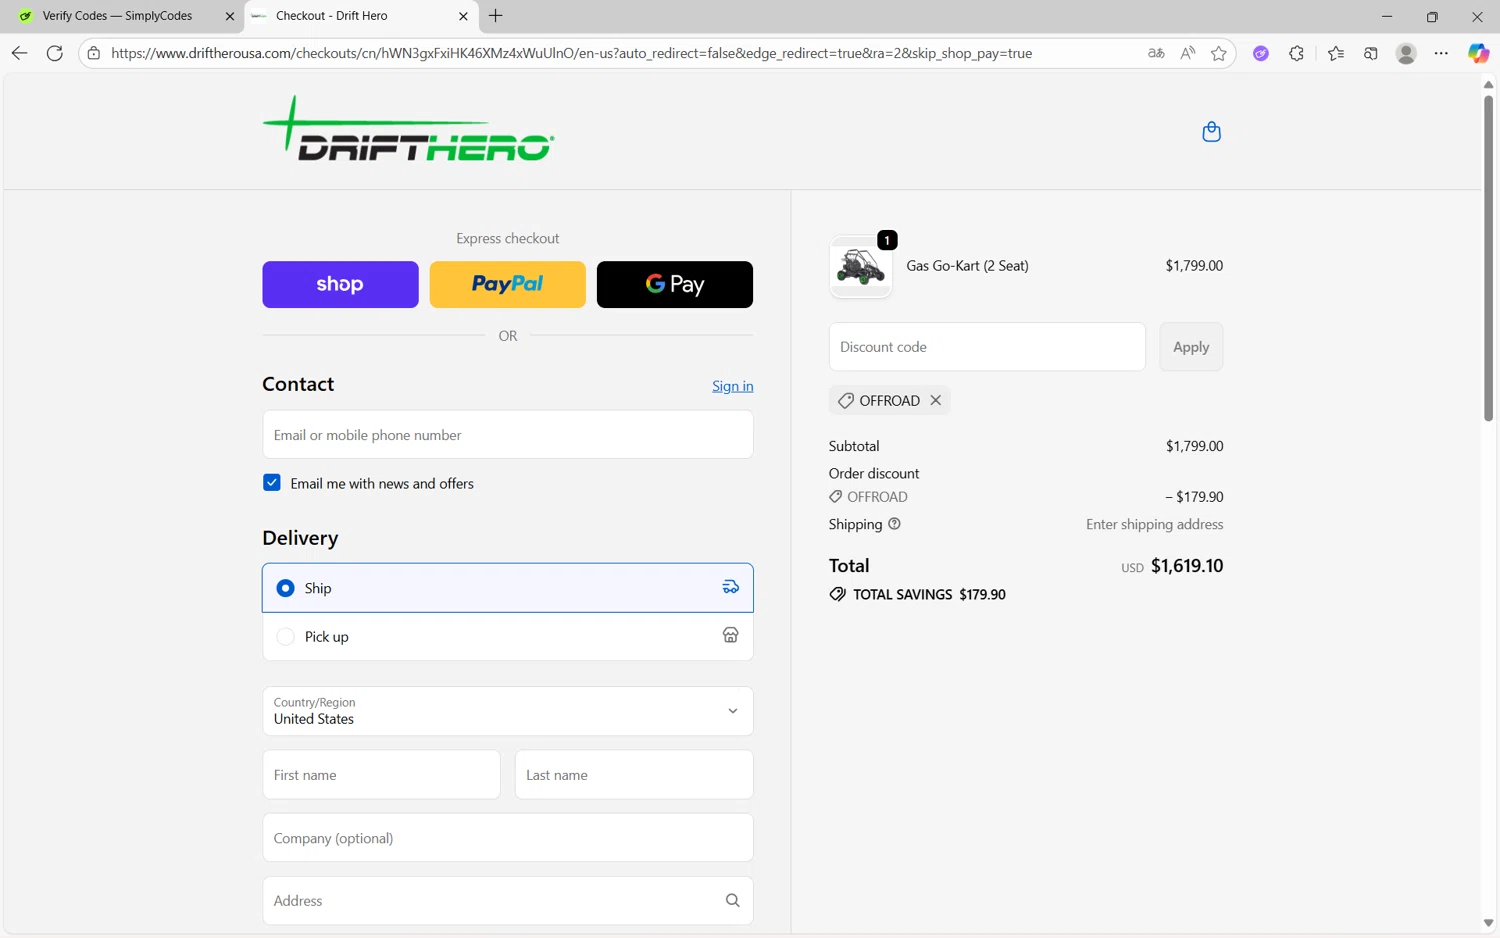The image size is (1500, 938).
Task: Click the Address input field
Action: point(508,901)
